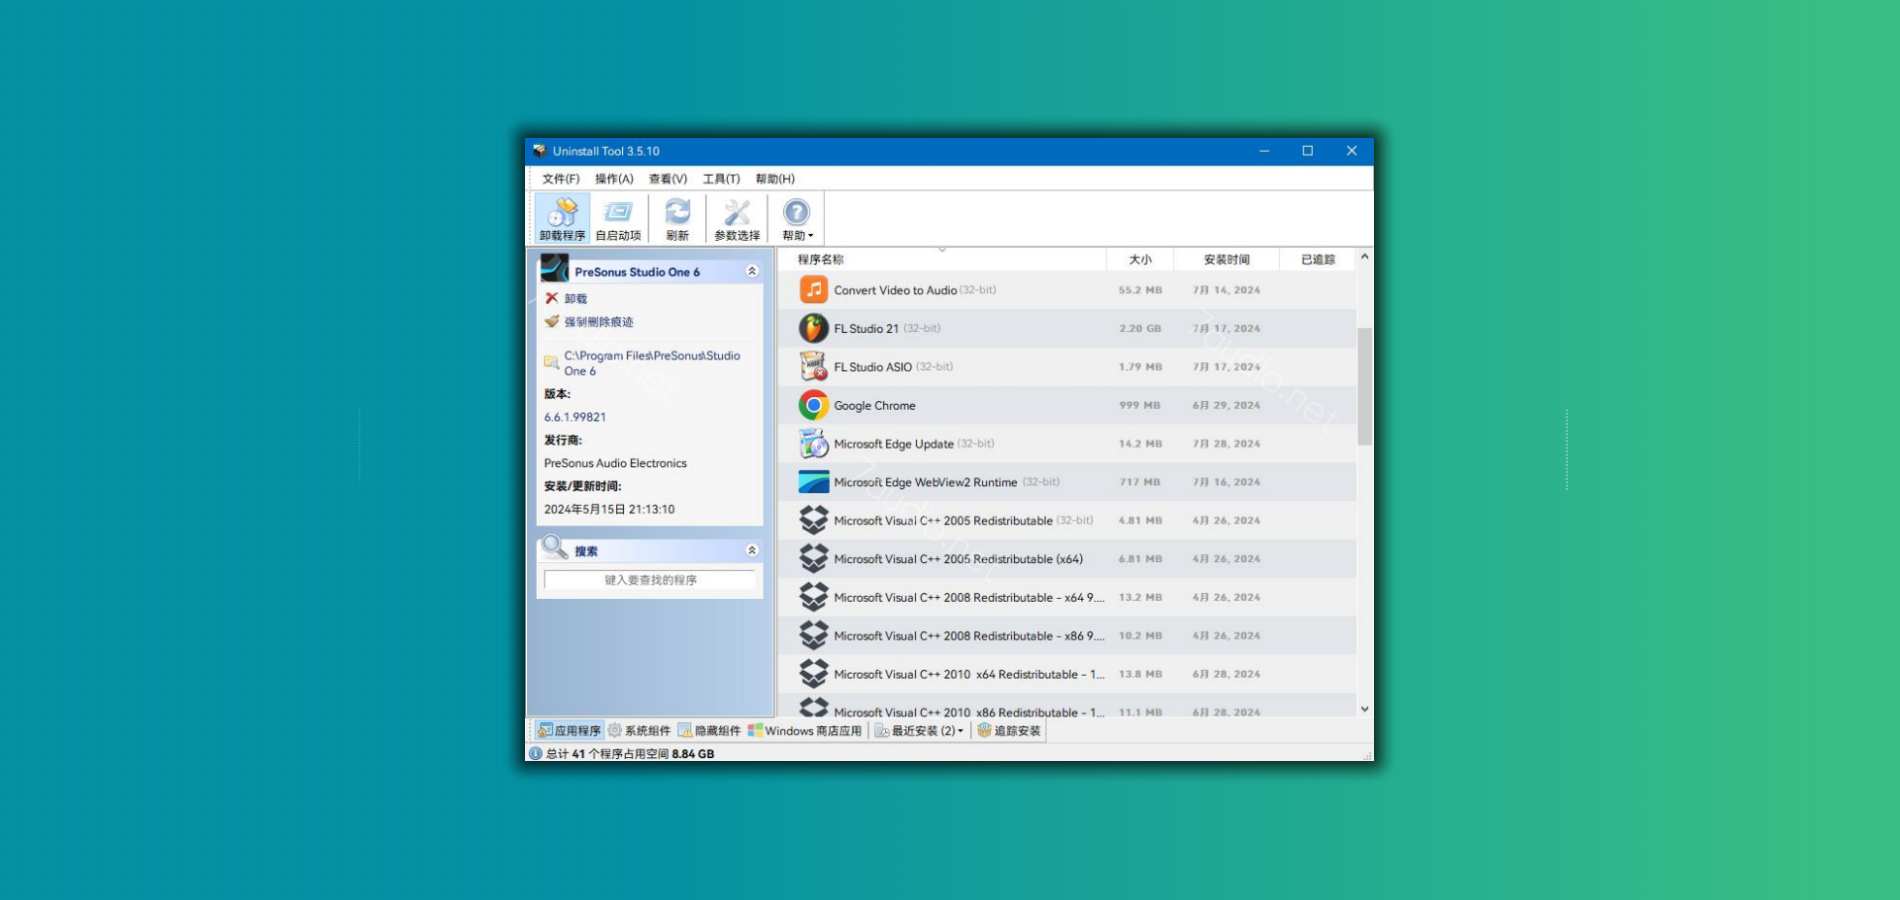Click the 强制删除痕迹 force removal link
Viewport: 1900px width, 900px height.
[599, 322]
